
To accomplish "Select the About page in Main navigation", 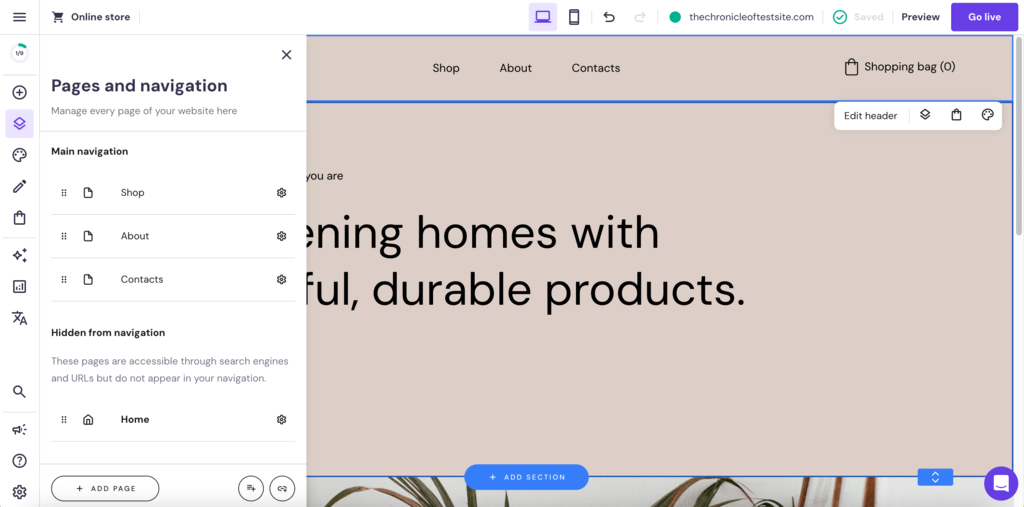I will click(x=135, y=236).
